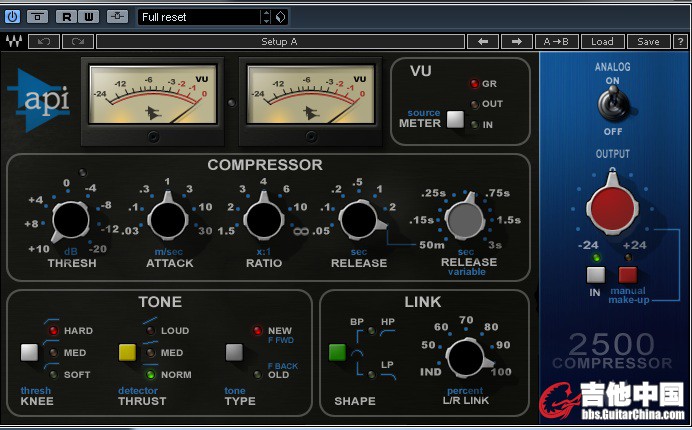The image size is (692, 430).
Task: Toggle the compressor IN button
Action: [x=596, y=274]
